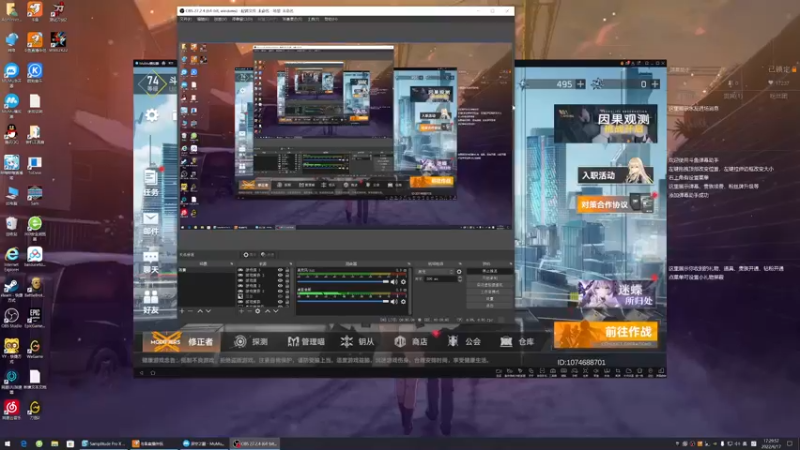Open 仓库 warehouse tab in game bottom bar
This screenshot has height=450, width=800.
coord(517,341)
